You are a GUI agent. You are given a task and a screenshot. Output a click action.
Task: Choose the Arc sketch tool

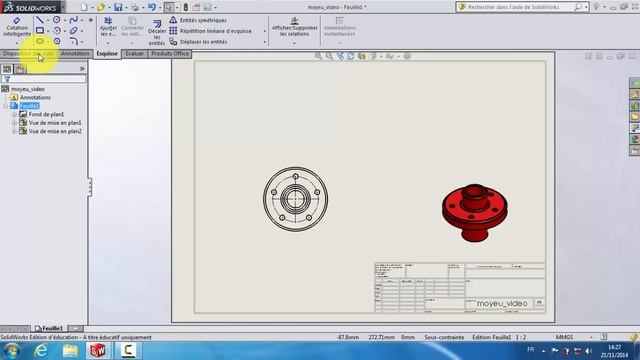click(57, 30)
